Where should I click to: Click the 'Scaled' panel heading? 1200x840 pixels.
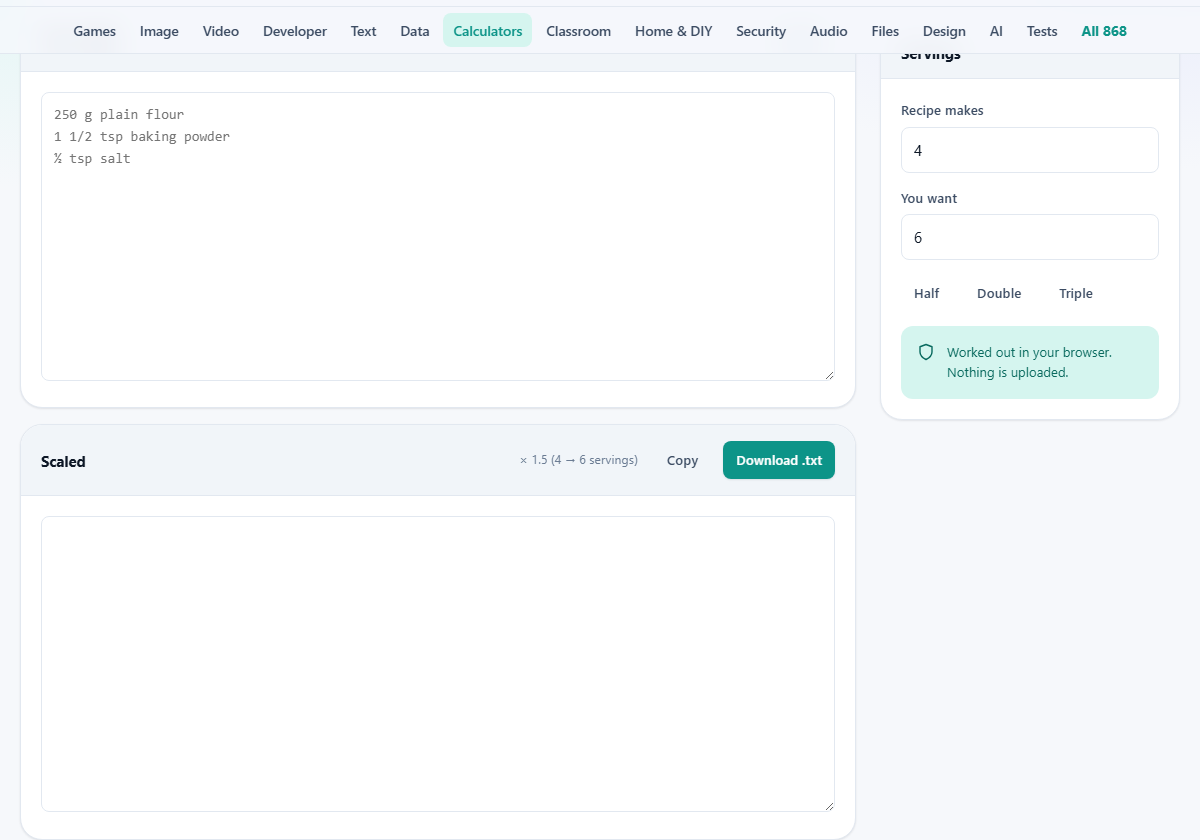pos(63,462)
